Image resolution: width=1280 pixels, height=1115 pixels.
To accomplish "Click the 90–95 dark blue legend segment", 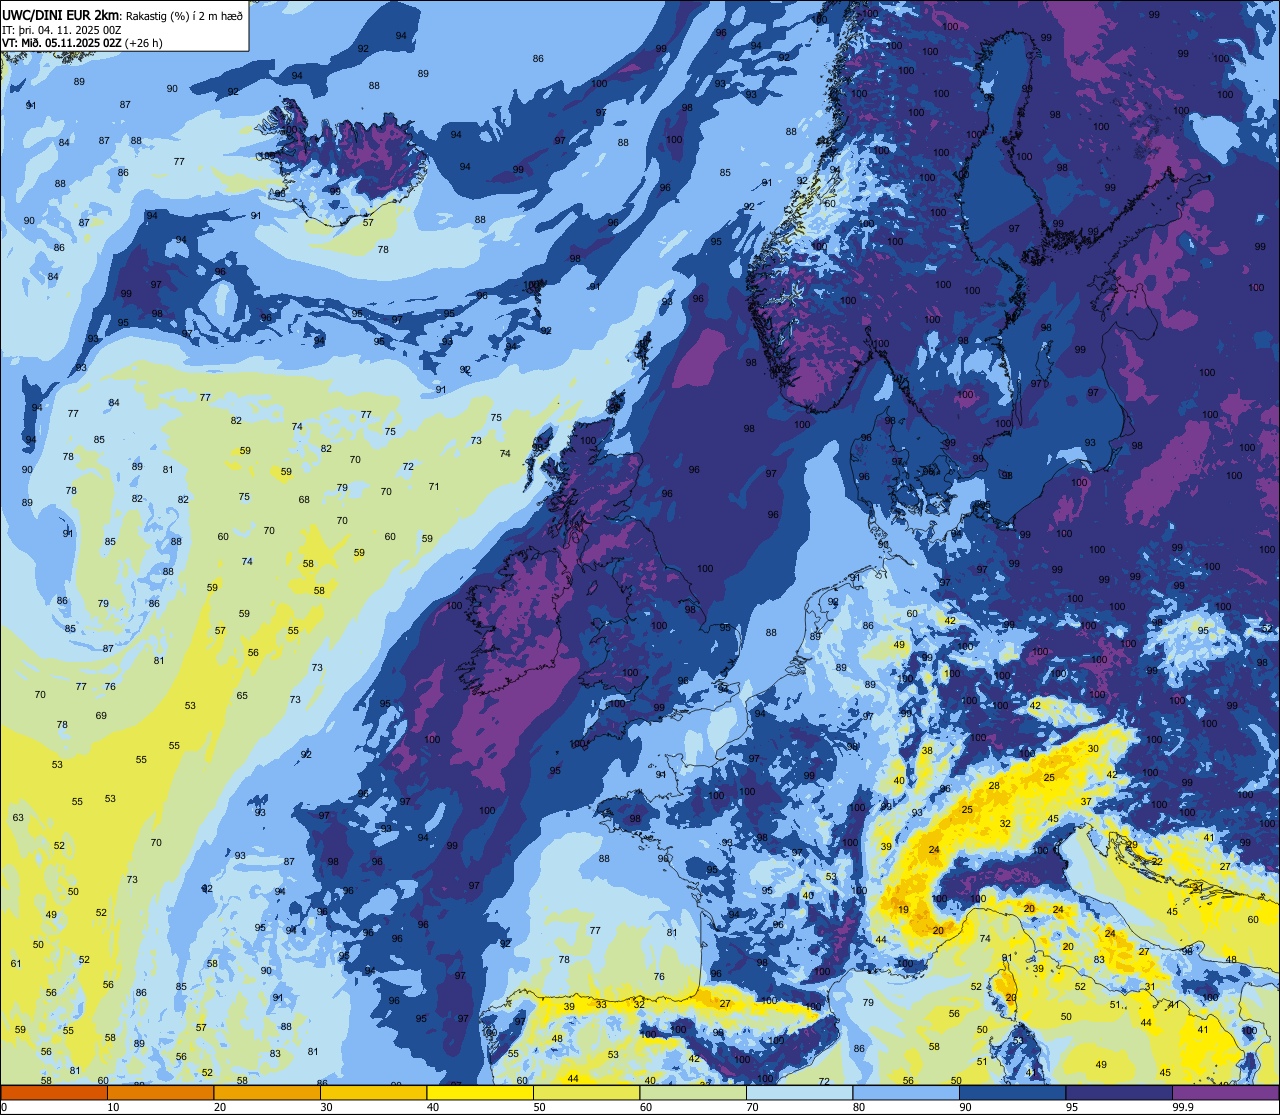I will [1012, 1092].
